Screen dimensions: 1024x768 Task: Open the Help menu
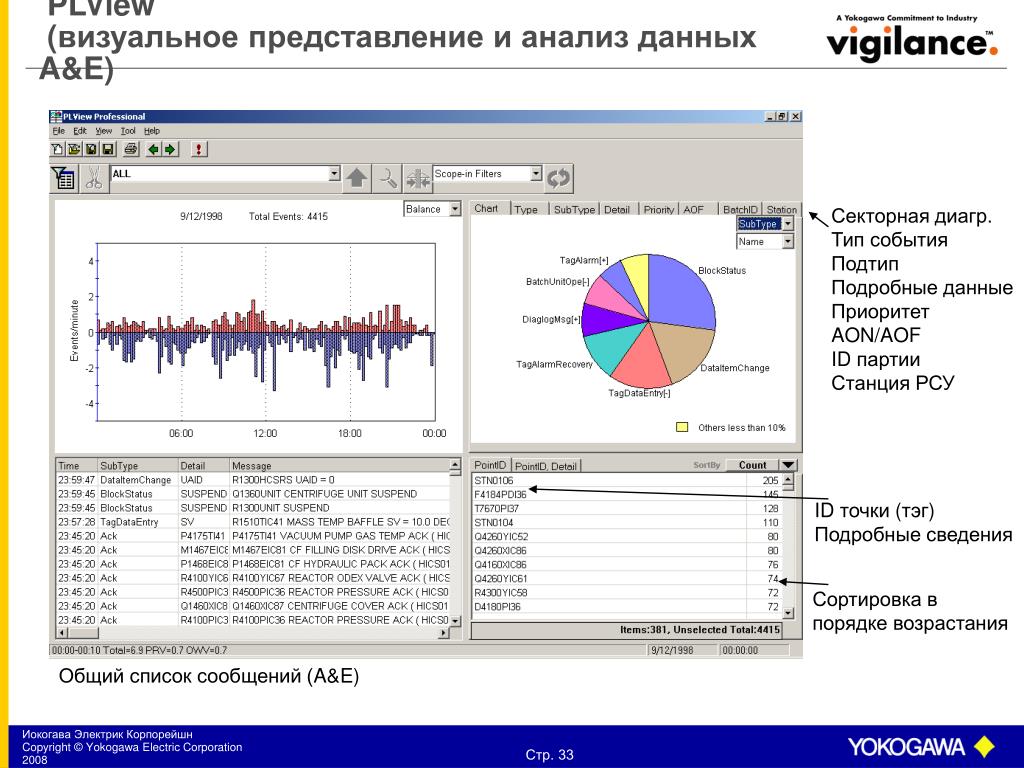(152, 131)
